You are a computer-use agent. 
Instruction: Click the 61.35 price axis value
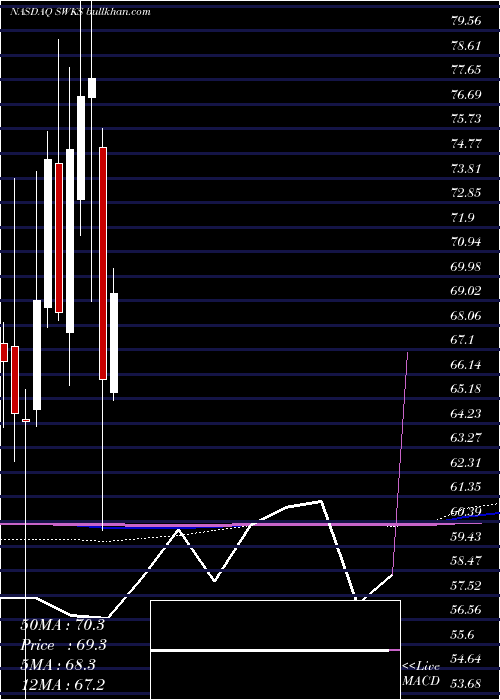click(466, 487)
